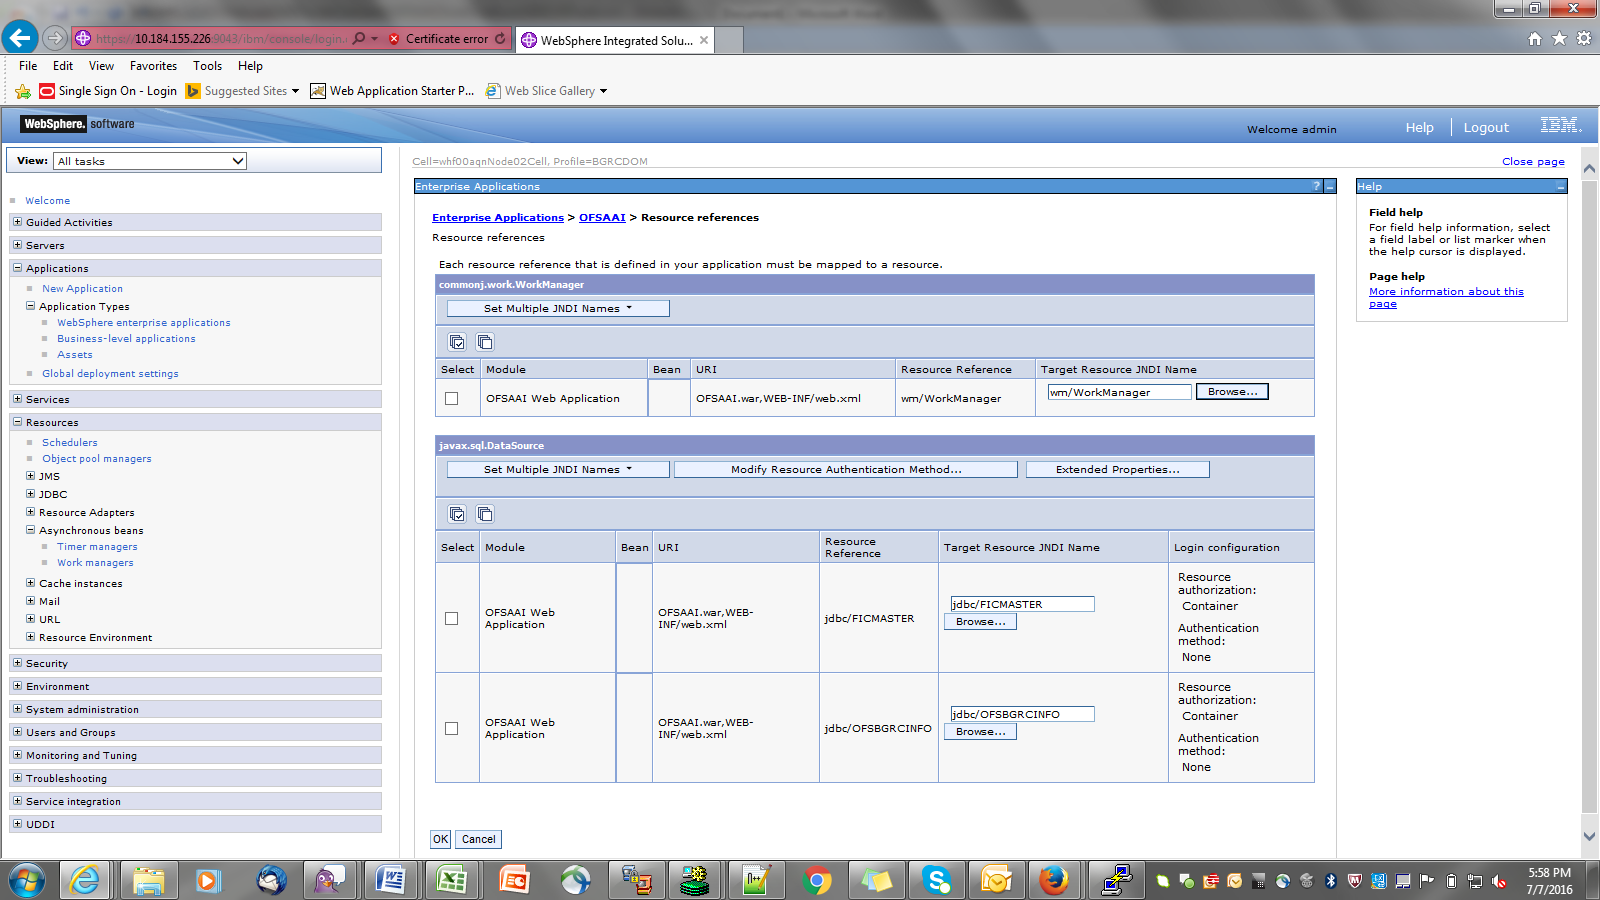Click the page scrollbar down arrow

[1589, 836]
